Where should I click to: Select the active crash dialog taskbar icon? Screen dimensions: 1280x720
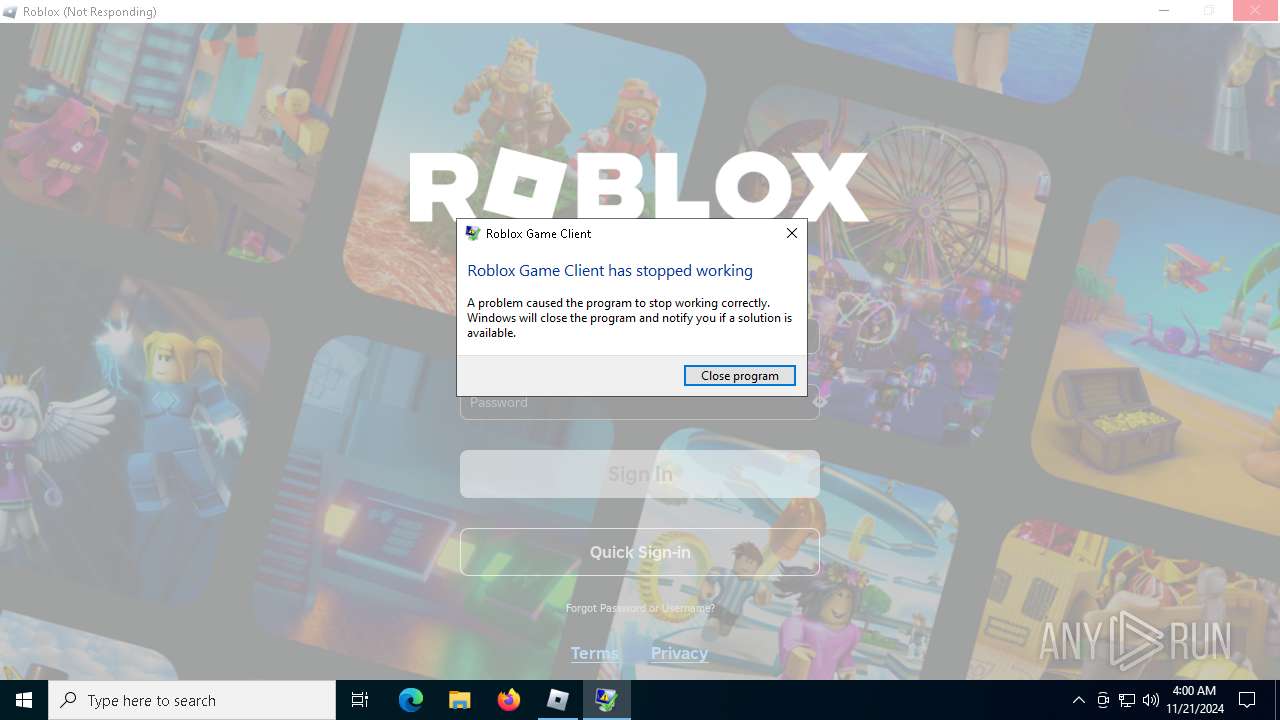click(607, 700)
